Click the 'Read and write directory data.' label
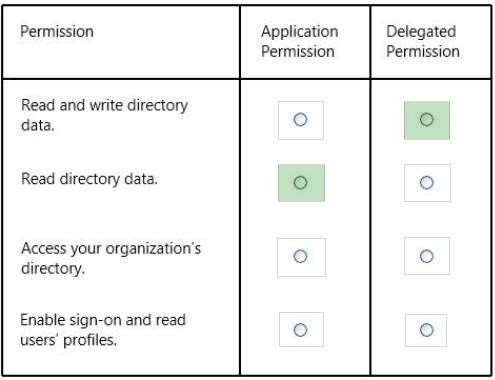 104,115
